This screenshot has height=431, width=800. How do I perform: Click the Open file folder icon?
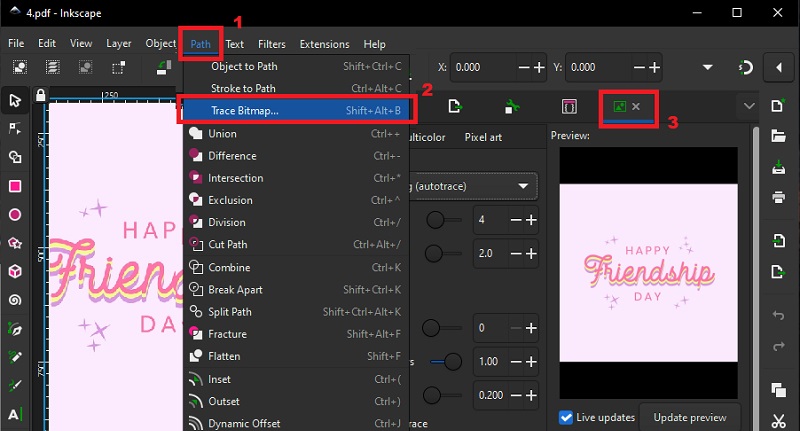778,136
